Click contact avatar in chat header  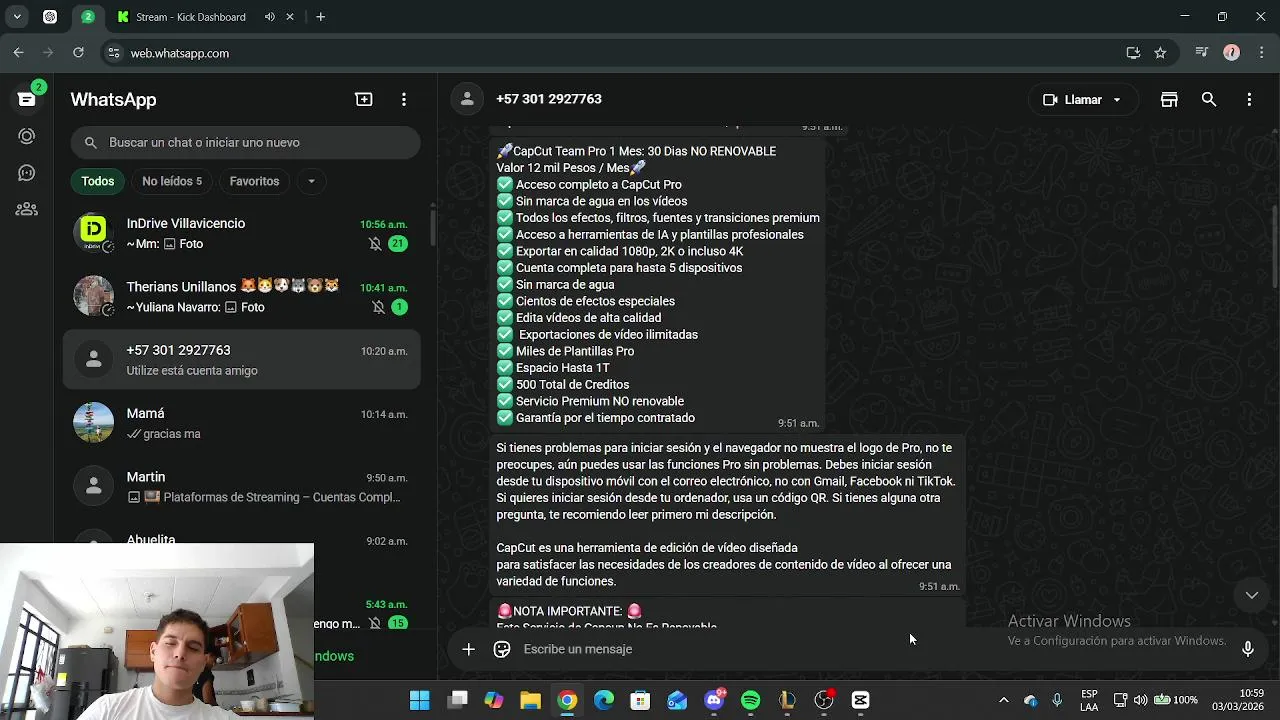pos(466,99)
